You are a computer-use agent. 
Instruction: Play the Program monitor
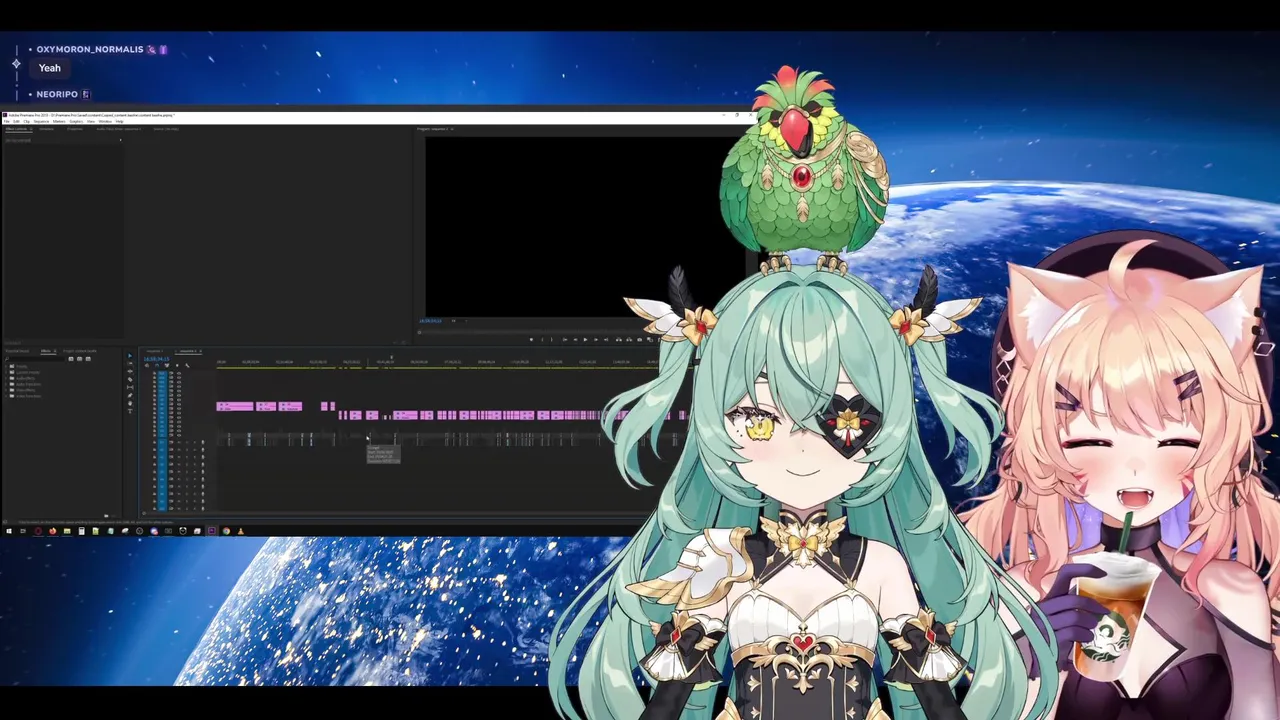pos(585,339)
